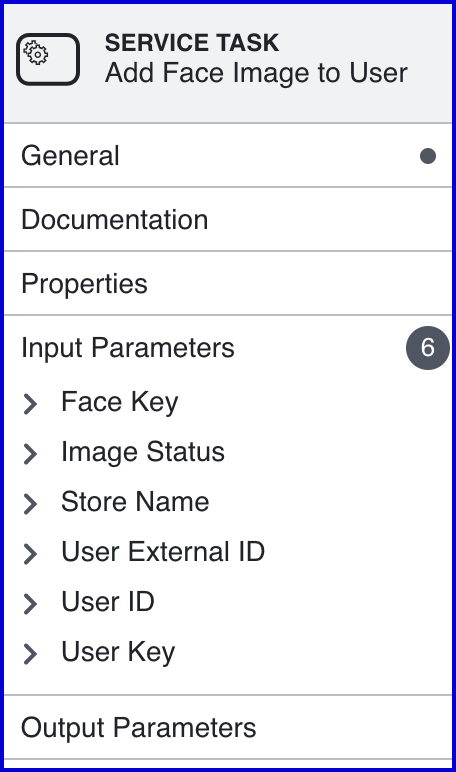The width and height of the screenshot is (456, 772).
Task: Select the User Key label
Action: tap(118, 652)
